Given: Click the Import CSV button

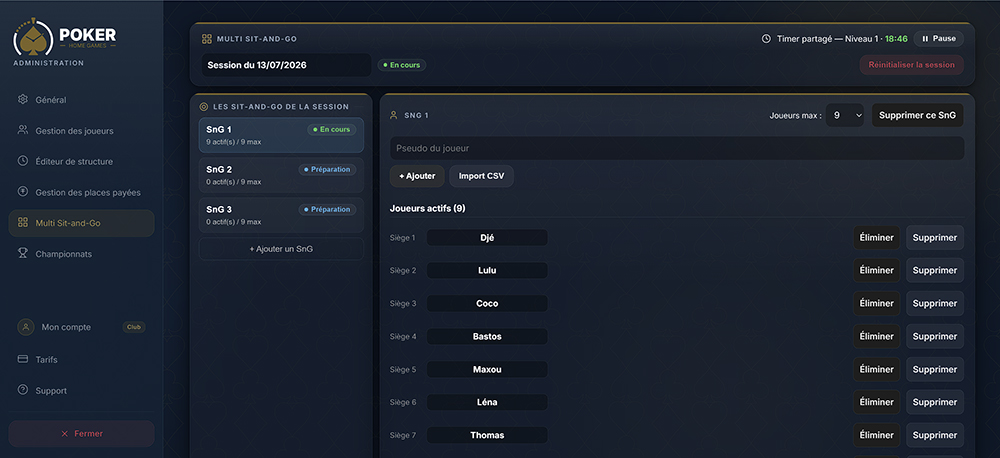Looking at the screenshot, I should [482, 176].
